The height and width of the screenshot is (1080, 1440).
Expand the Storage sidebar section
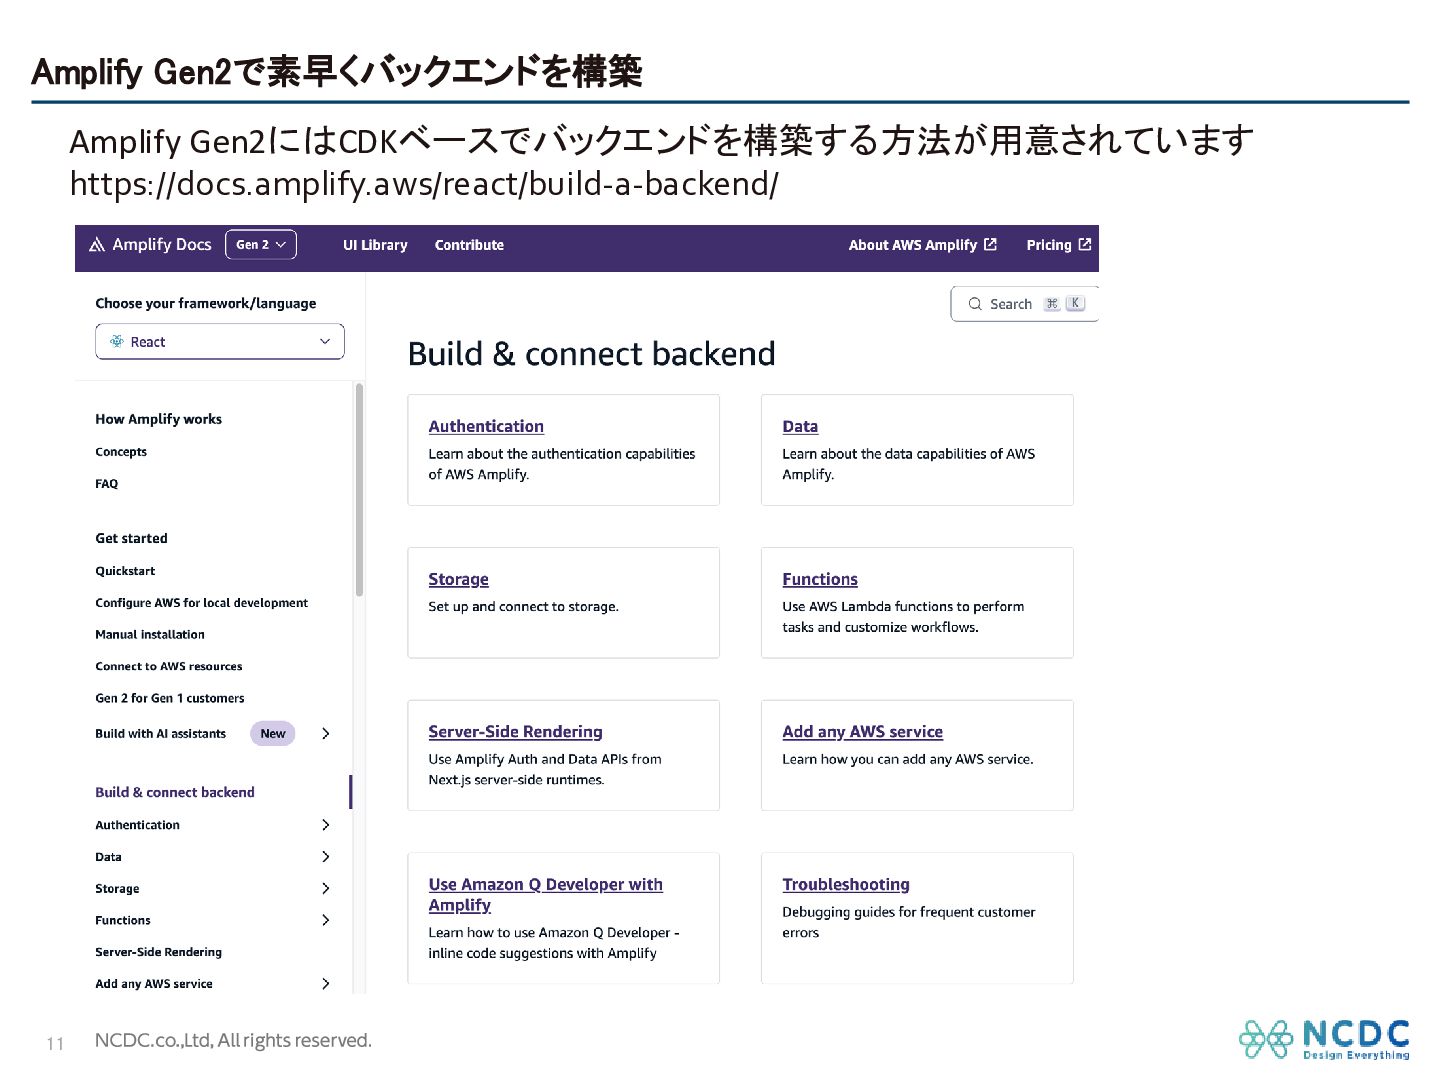click(x=326, y=888)
